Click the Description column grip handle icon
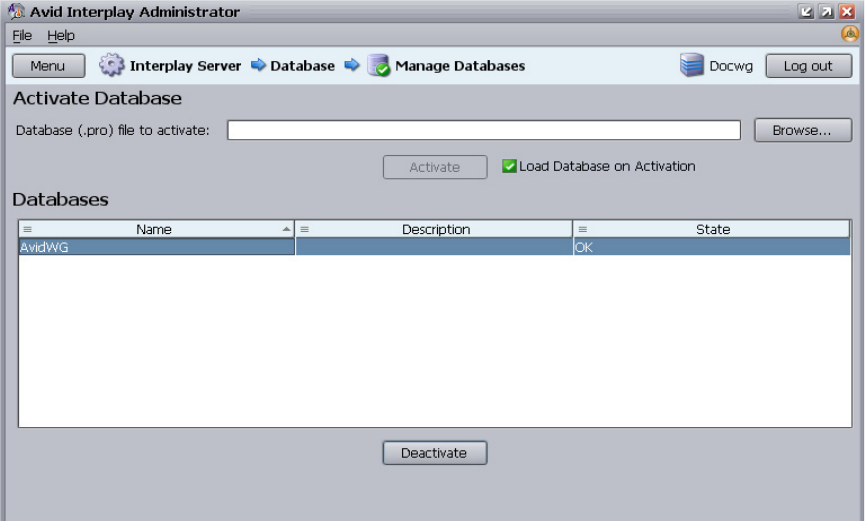The height and width of the screenshot is (521, 865). 305,229
